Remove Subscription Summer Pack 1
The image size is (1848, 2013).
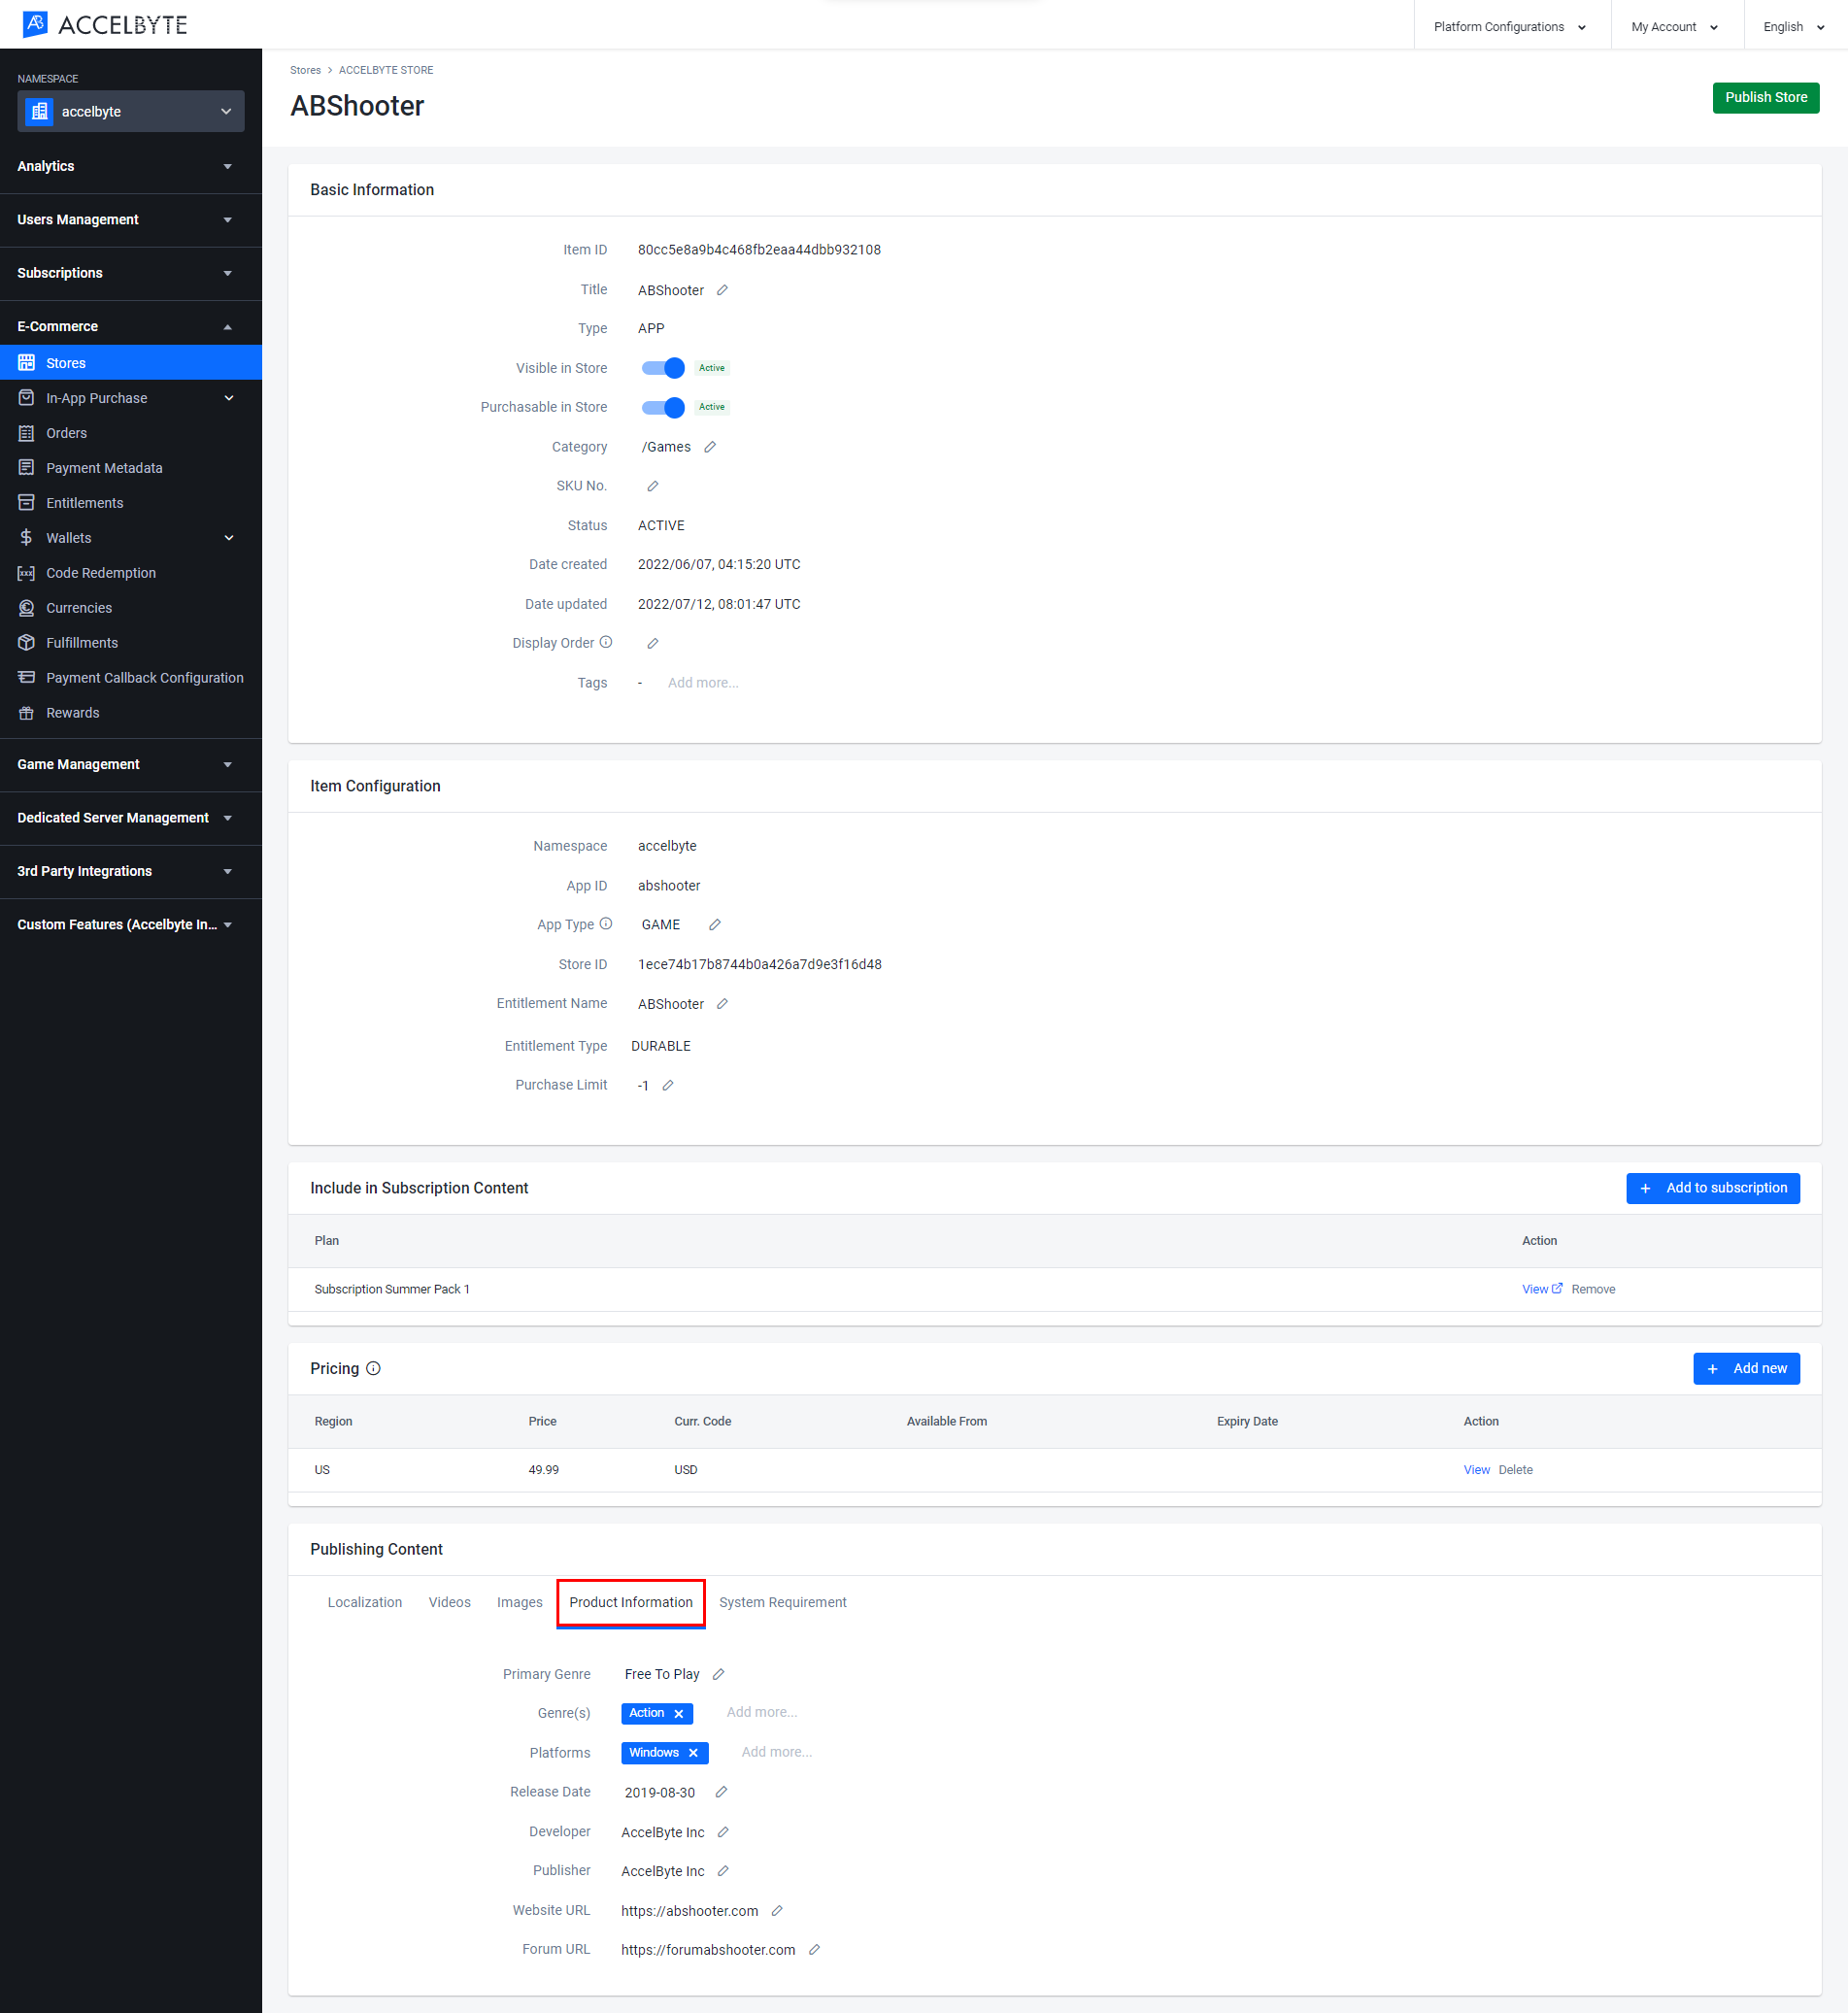1594,1289
